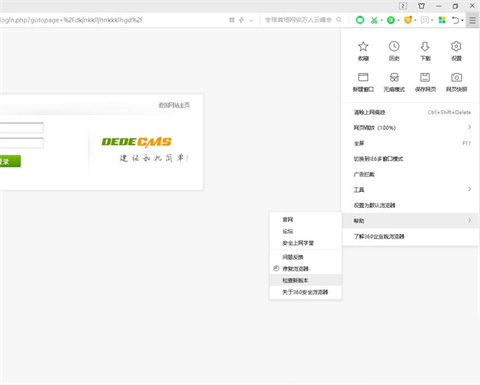Open the dropdown arrow beside the lightning icon

point(251,20)
